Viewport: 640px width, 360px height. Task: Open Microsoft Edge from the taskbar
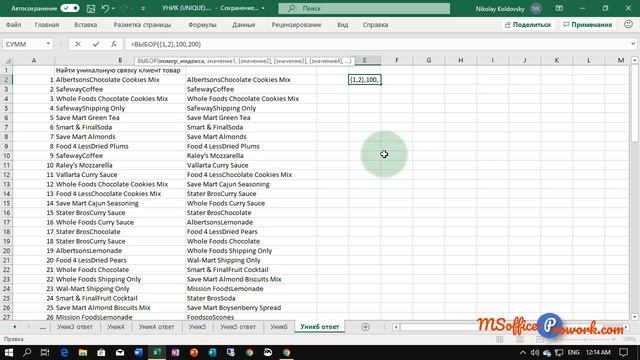click(64, 352)
